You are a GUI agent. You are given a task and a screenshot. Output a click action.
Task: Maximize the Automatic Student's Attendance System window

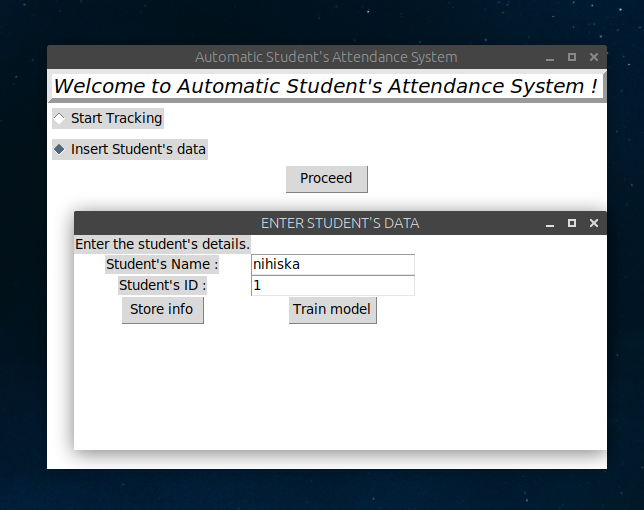(x=572, y=57)
